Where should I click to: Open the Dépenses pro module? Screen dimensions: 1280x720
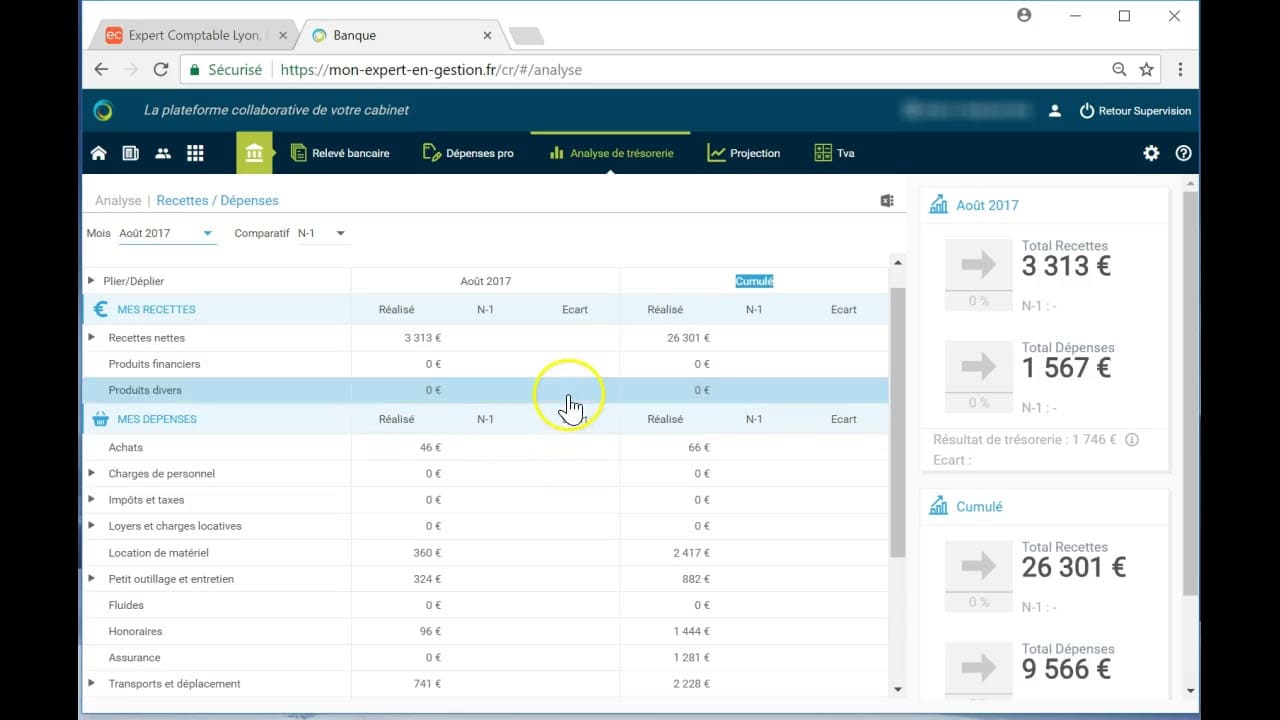(468, 153)
